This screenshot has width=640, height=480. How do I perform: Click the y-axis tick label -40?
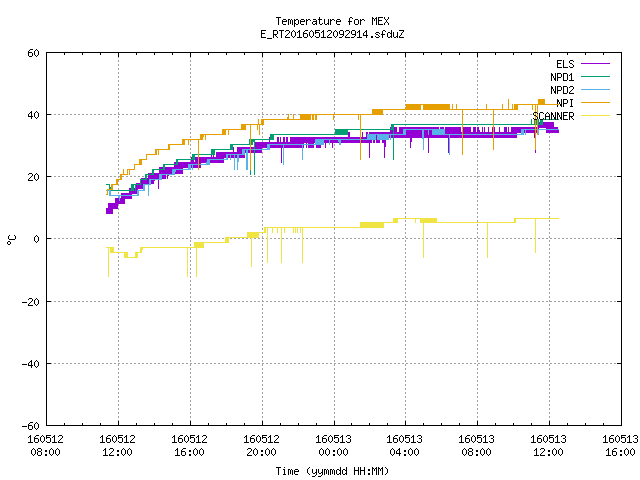point(31,364)
